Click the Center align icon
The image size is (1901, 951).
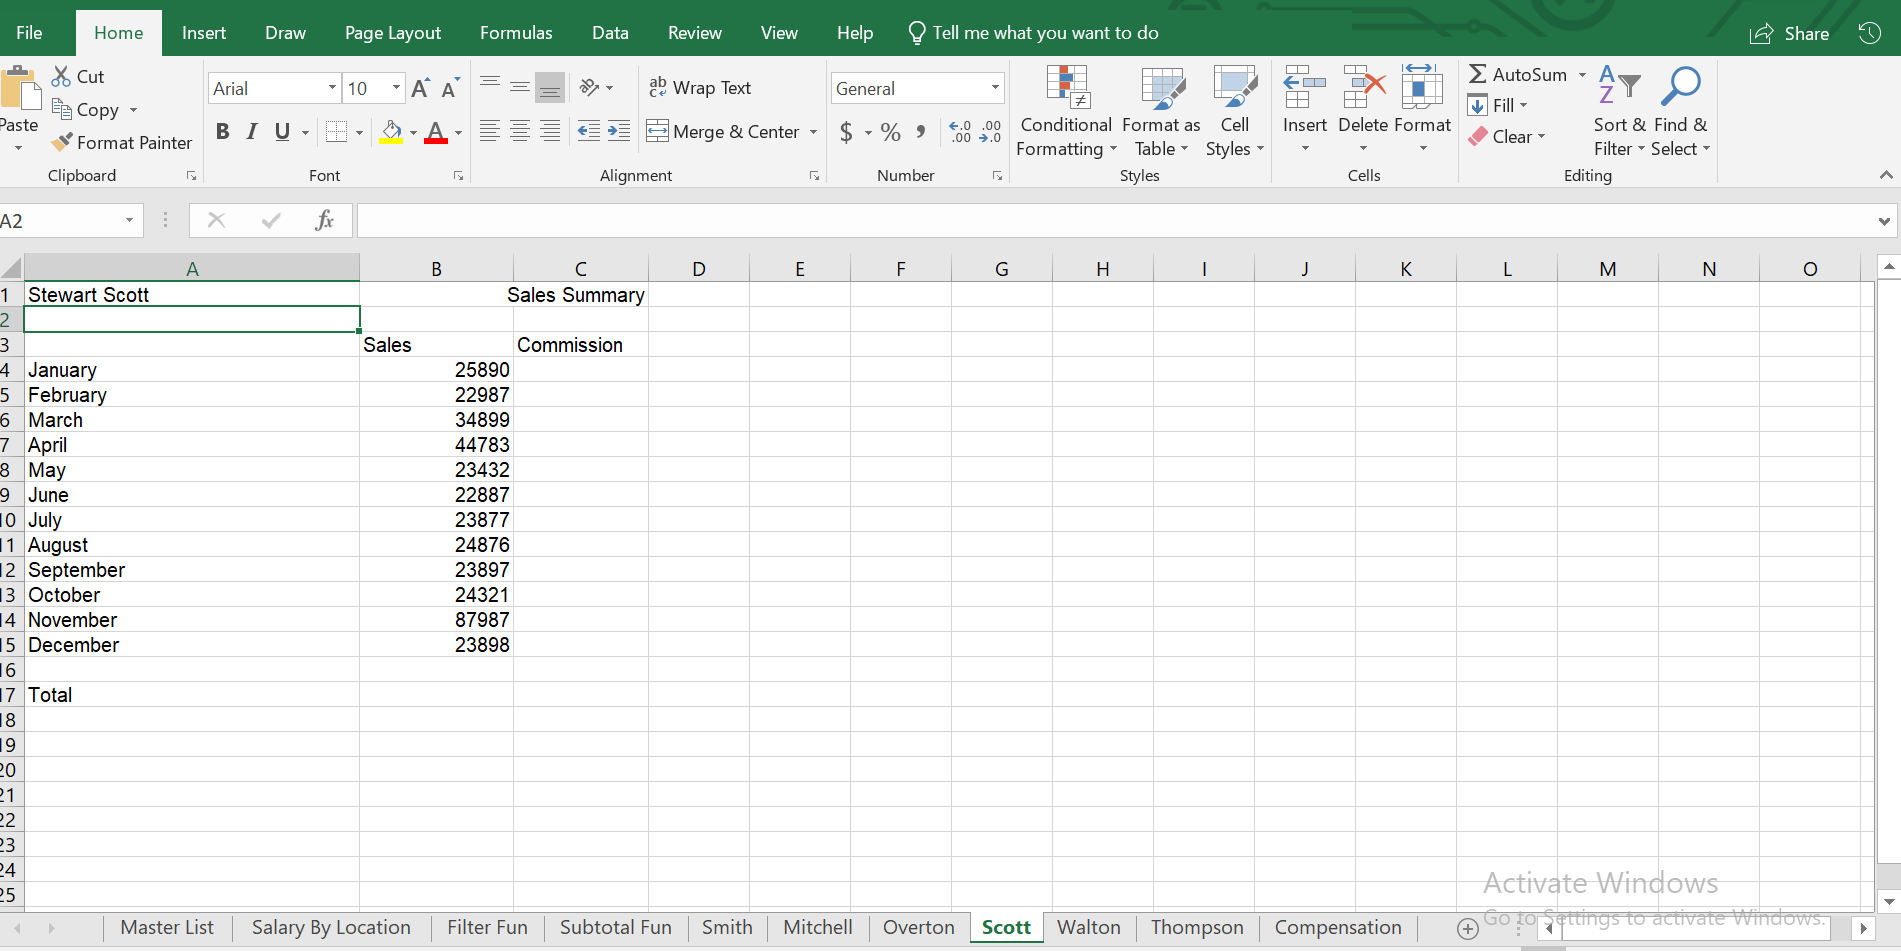pyautogui.click(x=520, y=131)
